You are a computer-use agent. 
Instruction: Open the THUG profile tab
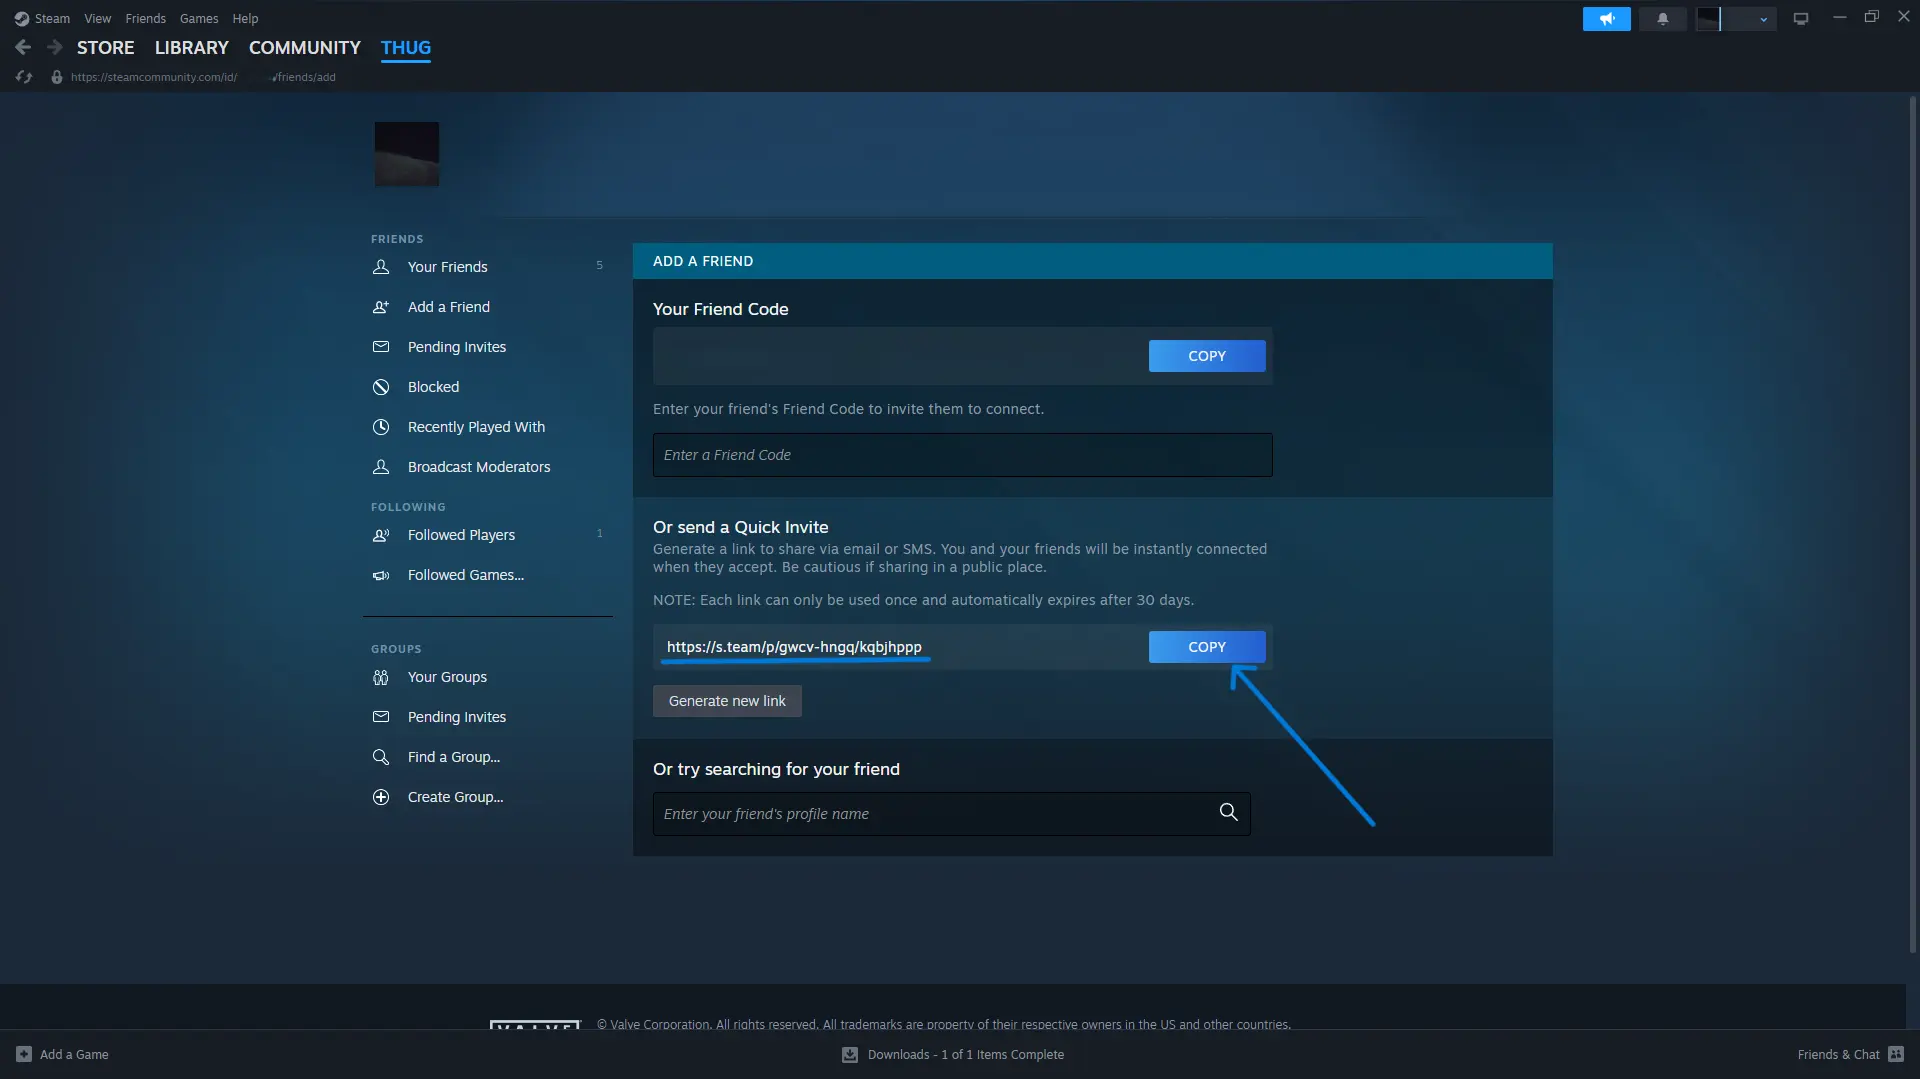(x=406, y=48)
